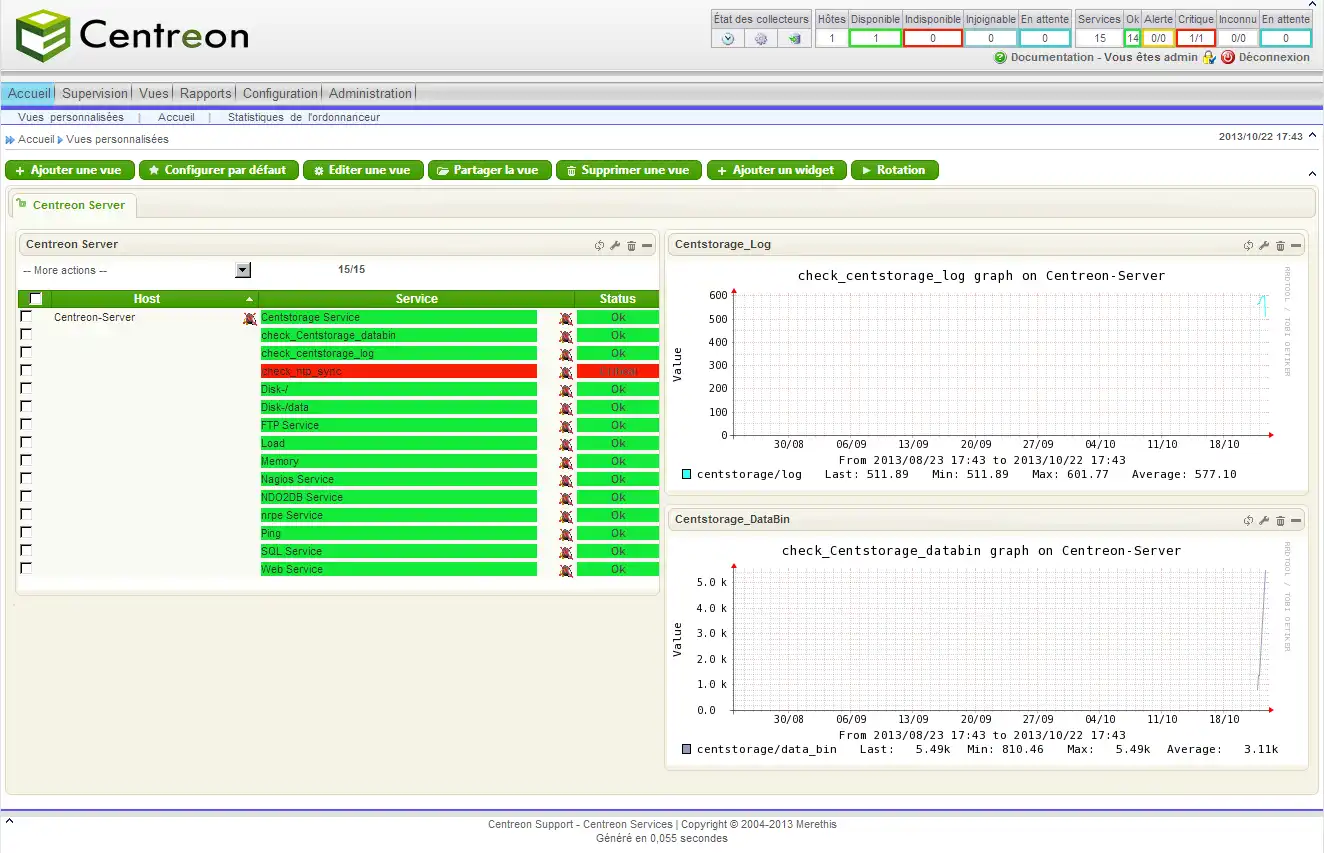Click the poller gear status icon
The image size is (1324, 853).
click(x=761, y=39)
